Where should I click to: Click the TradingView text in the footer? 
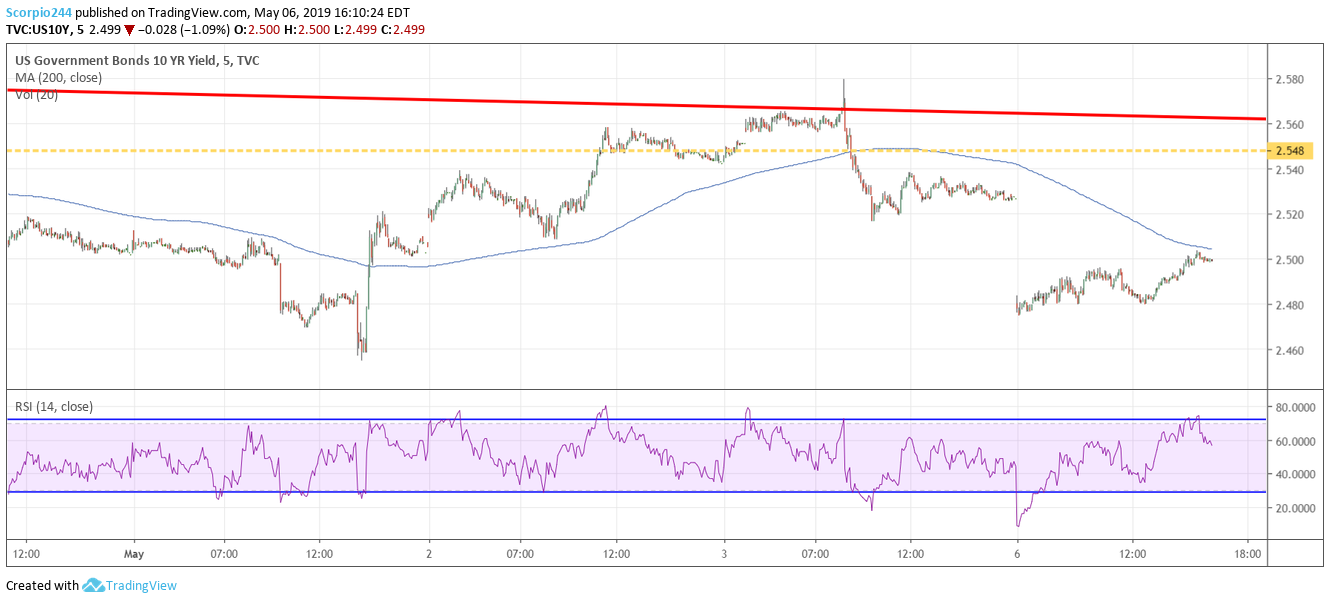(x=142, y=585)
